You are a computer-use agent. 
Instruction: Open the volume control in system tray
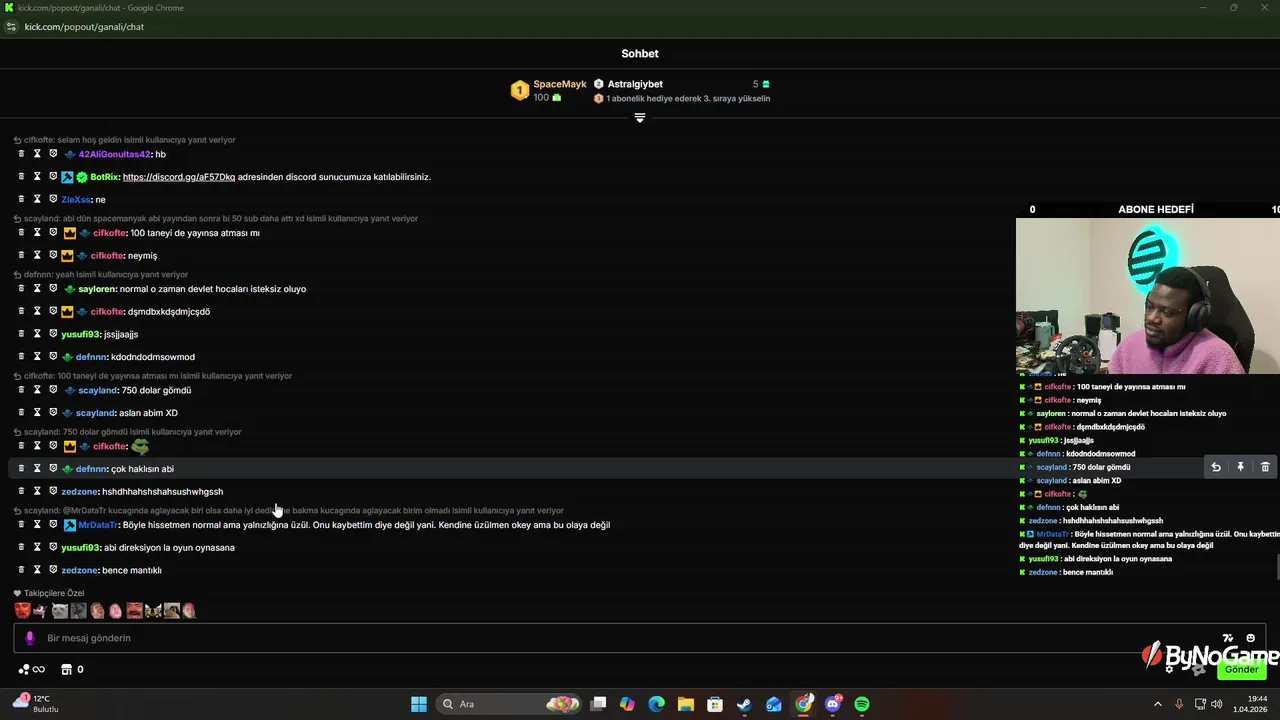coord(1216,704)
